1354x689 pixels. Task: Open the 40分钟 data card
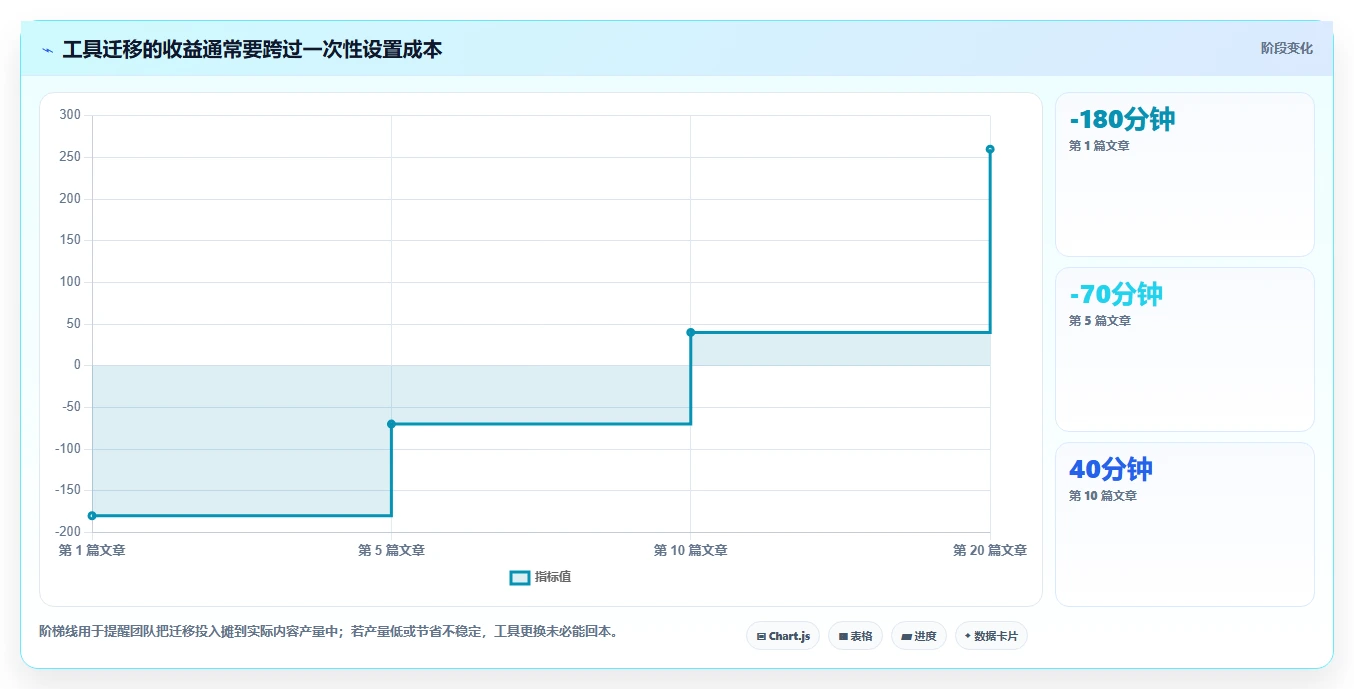tap(1184, 524)
